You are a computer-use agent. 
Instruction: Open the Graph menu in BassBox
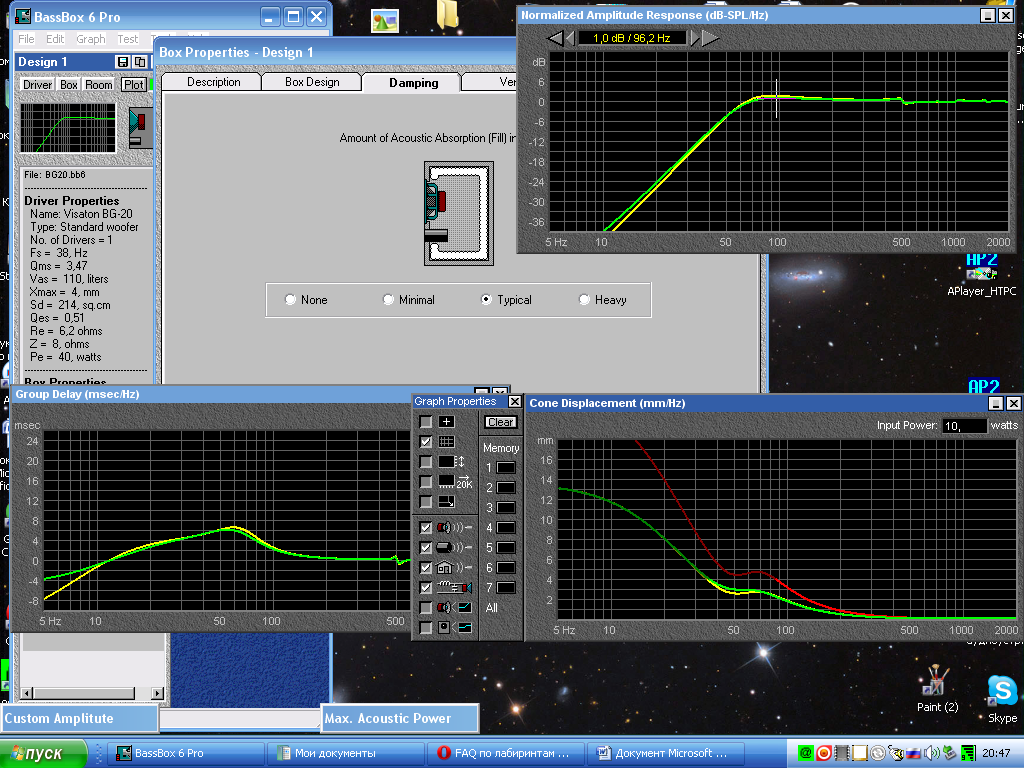[x=91, y=39]
